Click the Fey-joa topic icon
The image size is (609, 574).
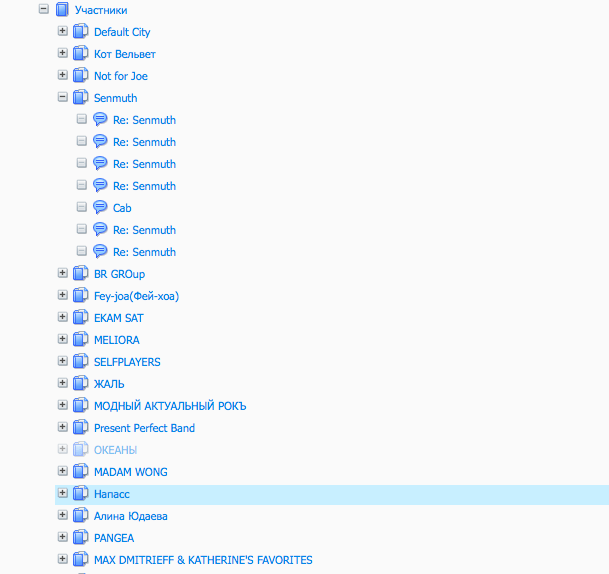click(x=80, y=296)
